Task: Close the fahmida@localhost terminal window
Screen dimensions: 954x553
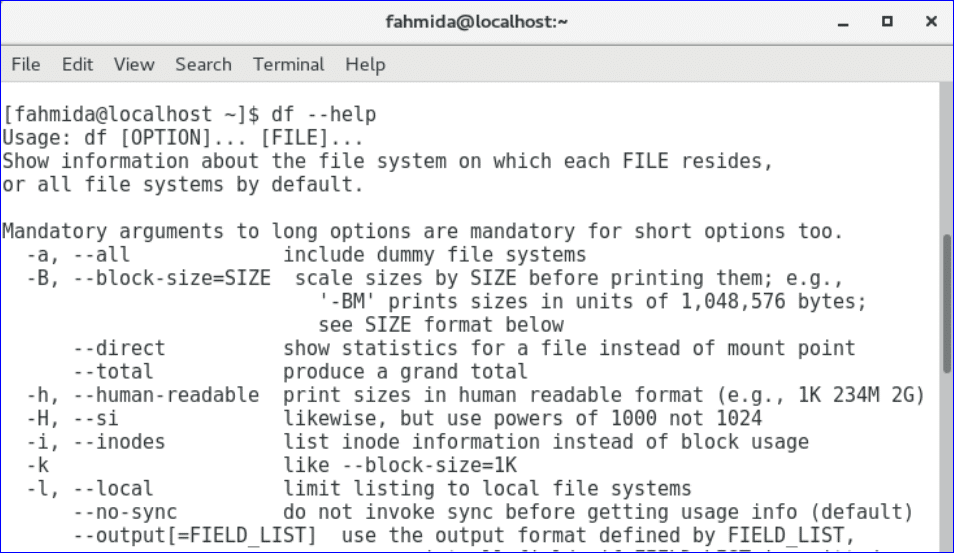Action: [929, 21]
